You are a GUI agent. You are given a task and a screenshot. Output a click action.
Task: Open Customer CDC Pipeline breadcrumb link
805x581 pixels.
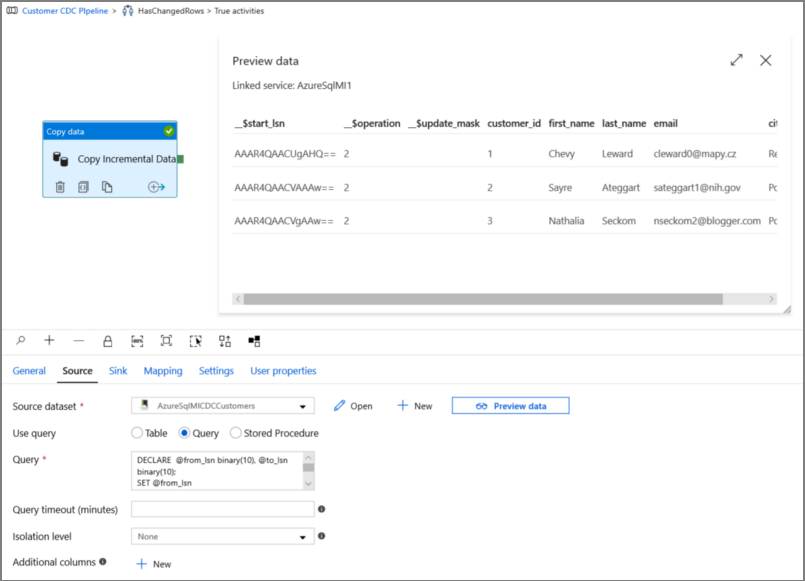coord(64,12)
